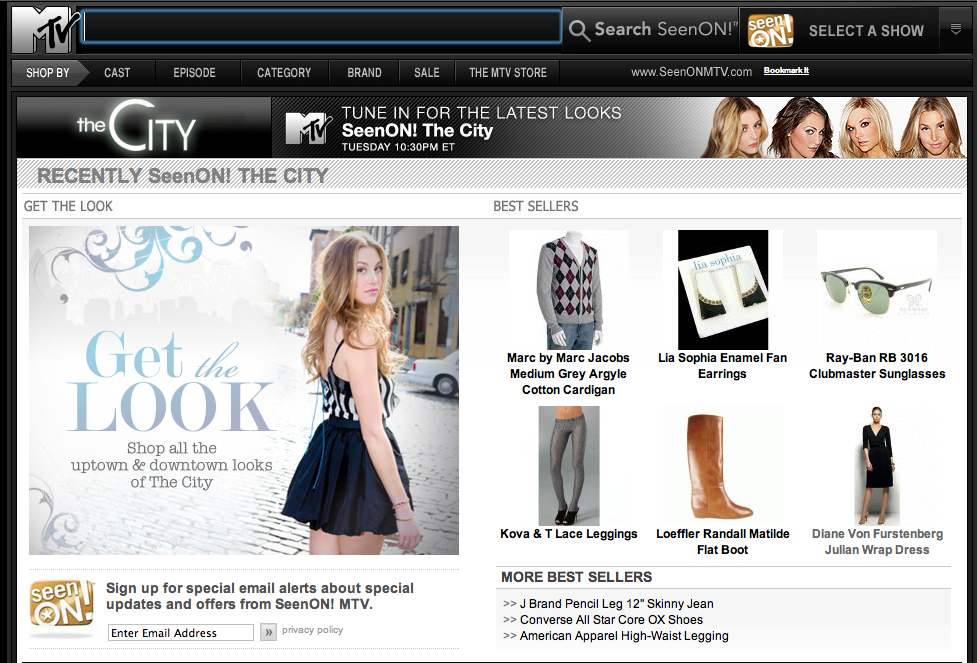Click the SeenON! logo beside email signup
Image resolution: width=977 pixels, height=663 pixels.
[x=62, y=604]
